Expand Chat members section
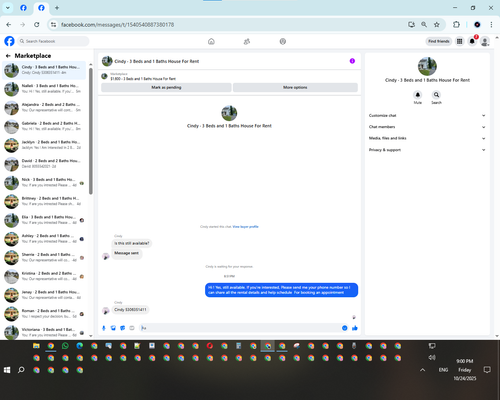 point(427,127)
